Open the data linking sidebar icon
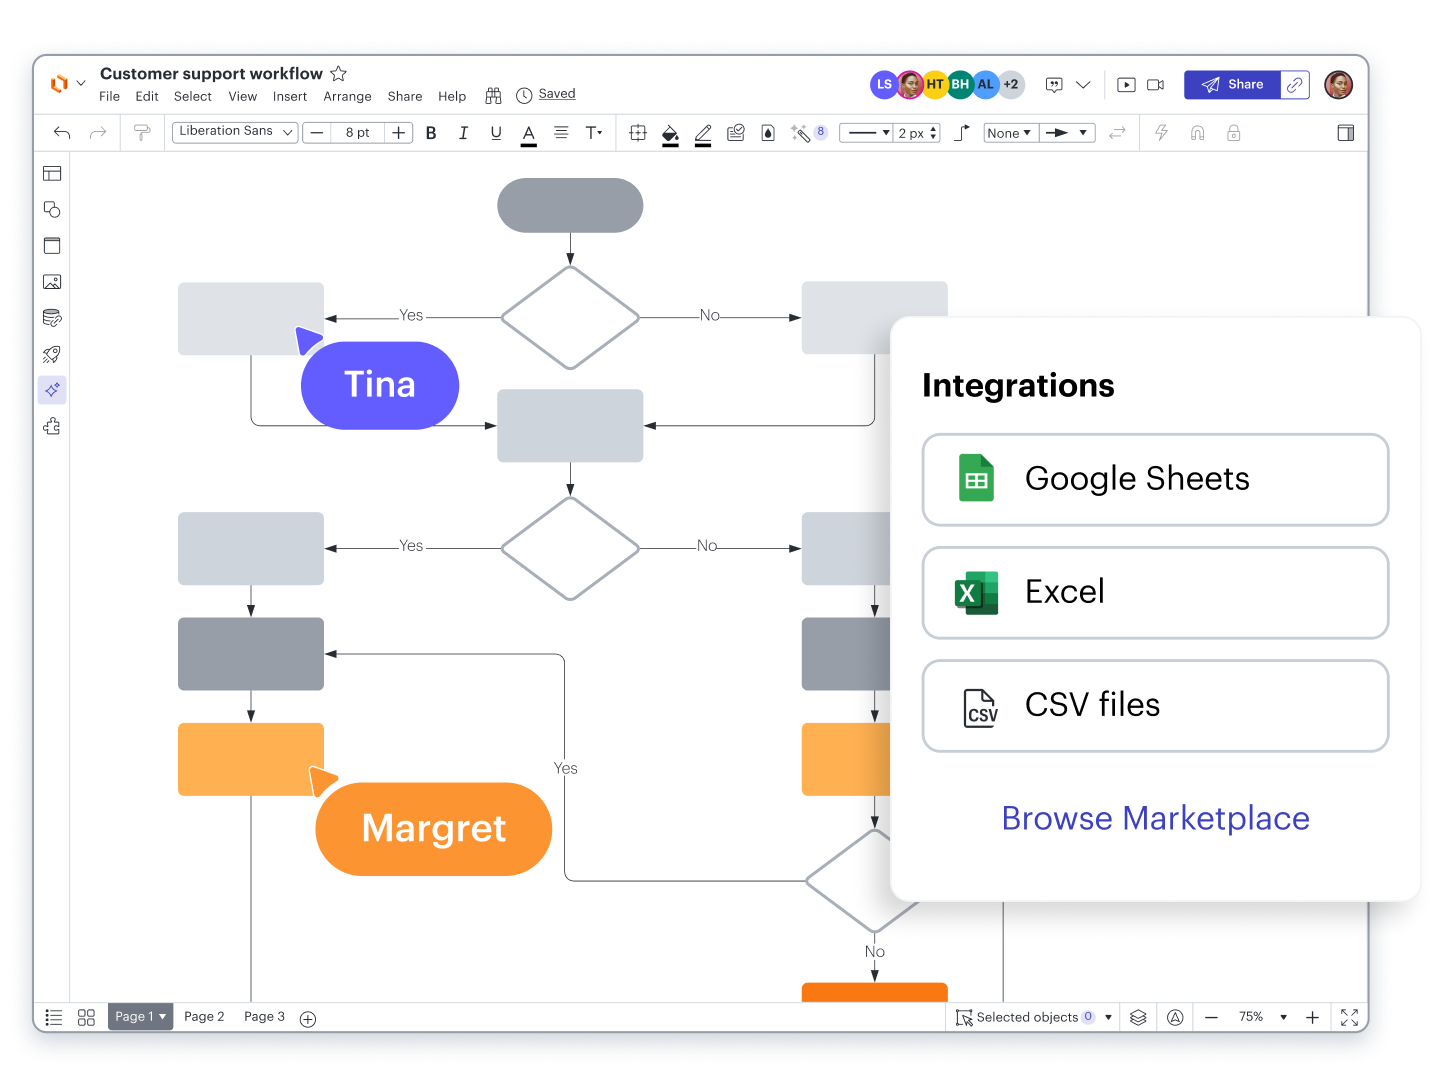 [52, 318]
